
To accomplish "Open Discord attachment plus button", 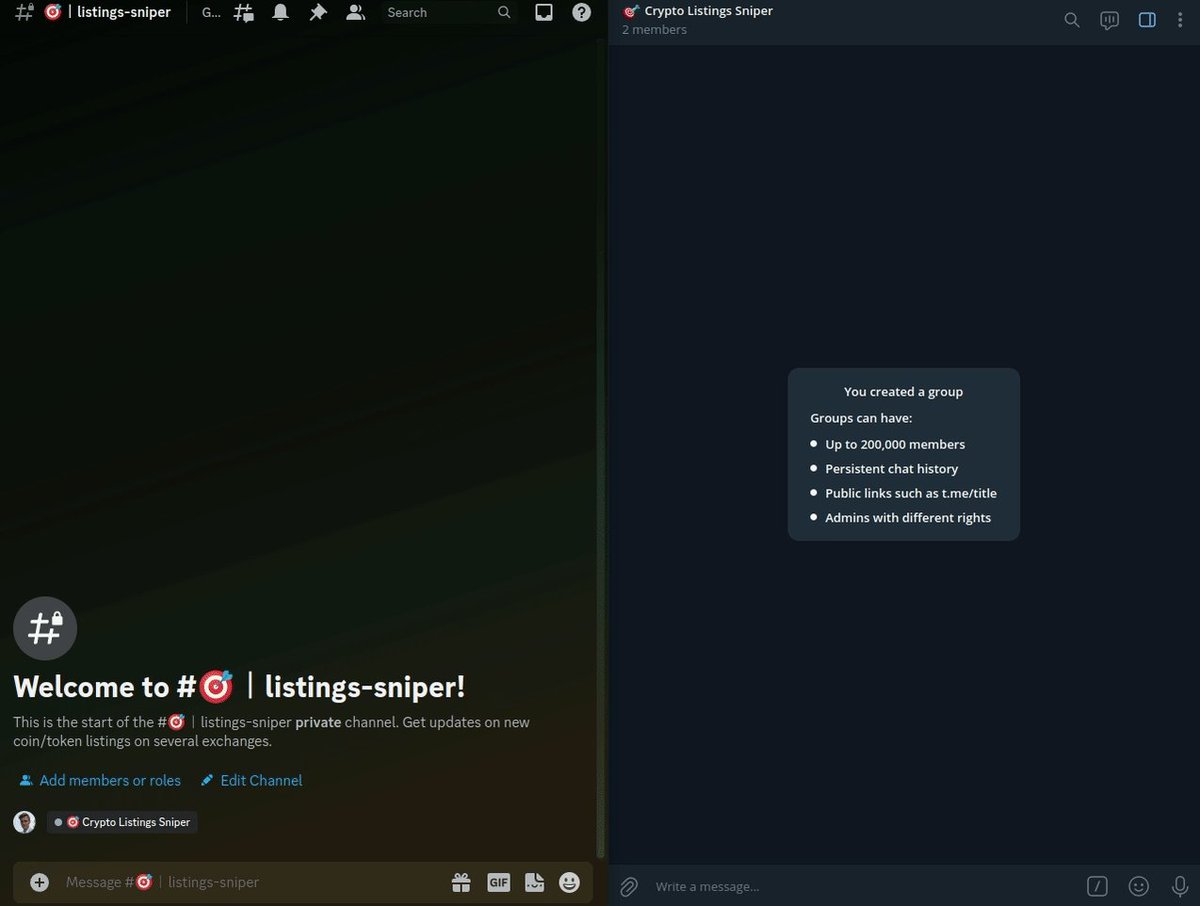I will (39, 882).
